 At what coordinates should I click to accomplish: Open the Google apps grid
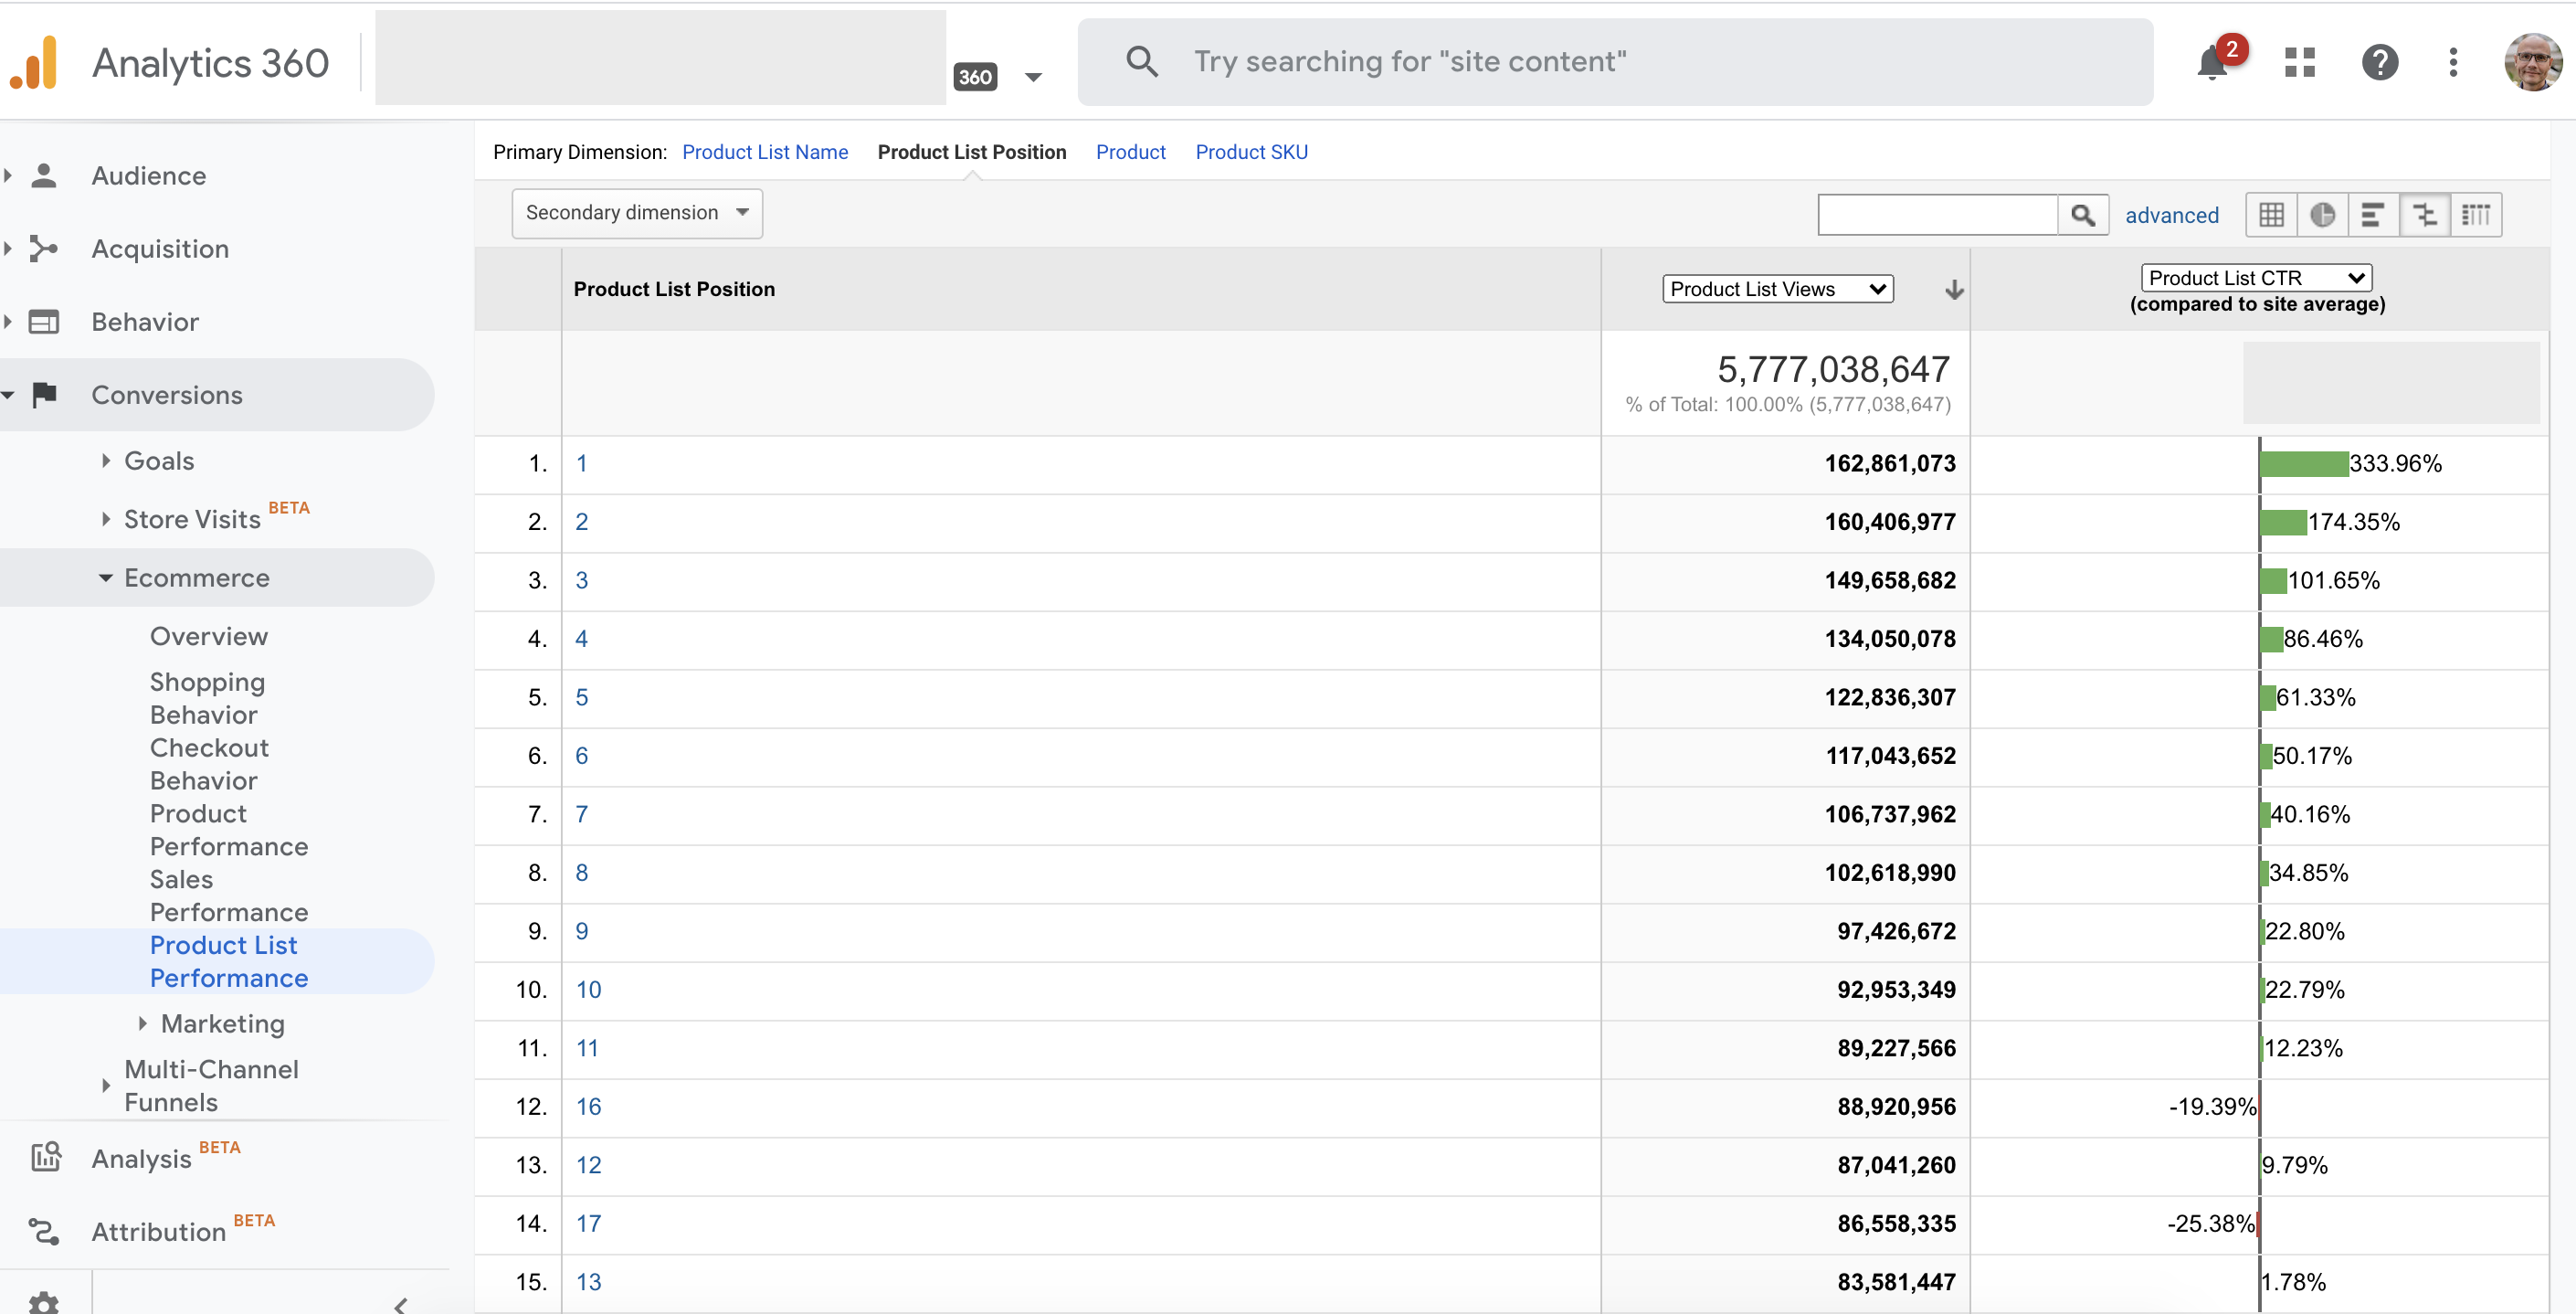tap(2300, 62)
